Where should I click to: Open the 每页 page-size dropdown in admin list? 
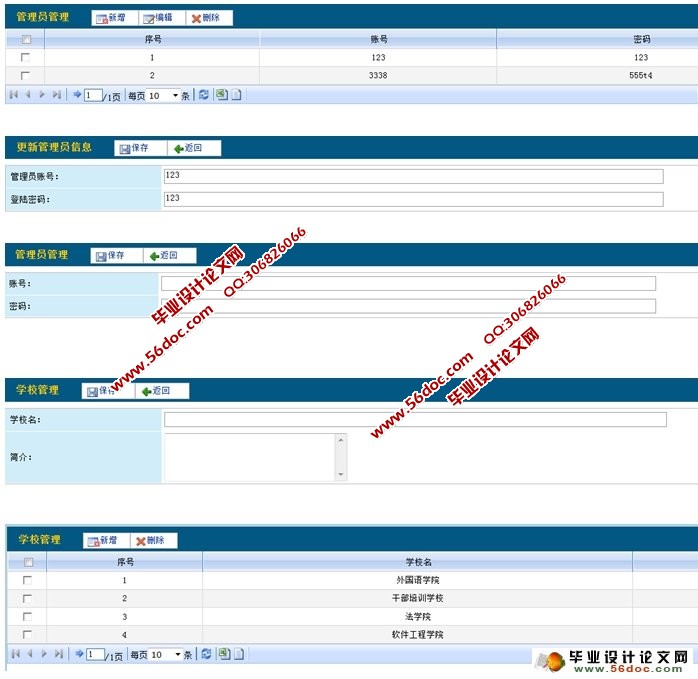[x=175, y=96]
